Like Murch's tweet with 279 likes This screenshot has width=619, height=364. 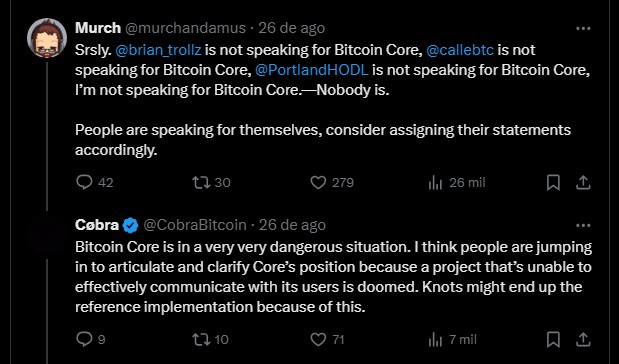pos(318,182)
